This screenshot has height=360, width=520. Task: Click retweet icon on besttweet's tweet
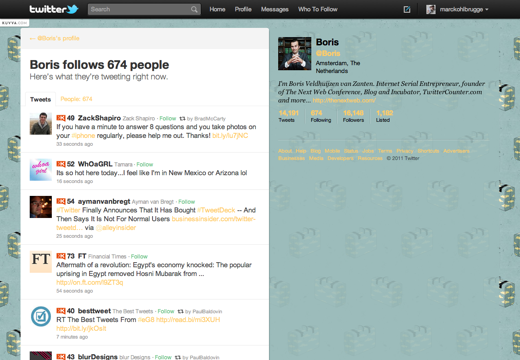[x=180, y=311]
